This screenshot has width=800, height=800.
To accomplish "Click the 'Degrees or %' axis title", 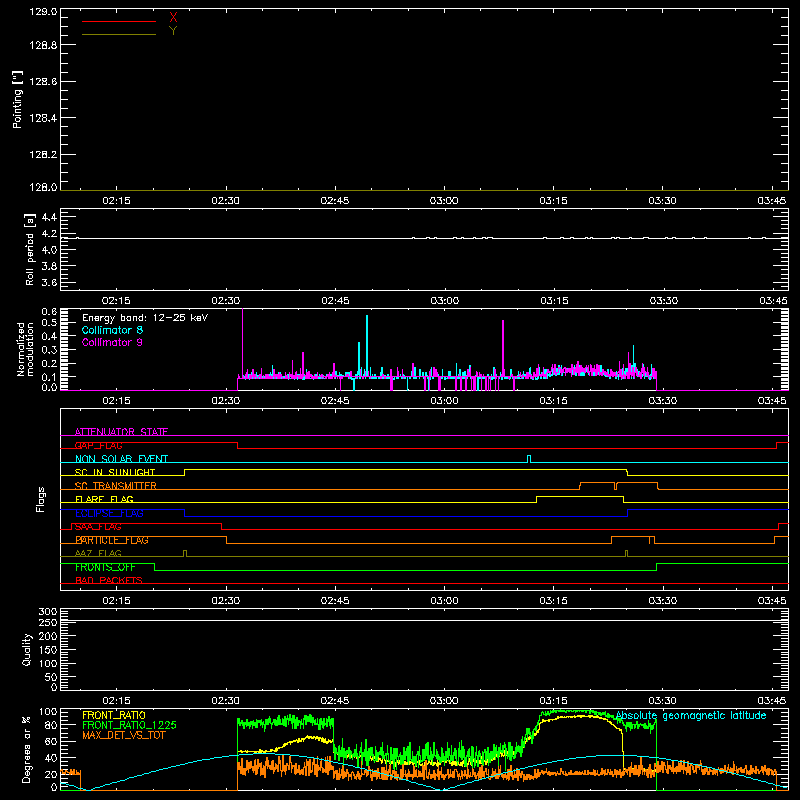I will [x=27, y=749].
